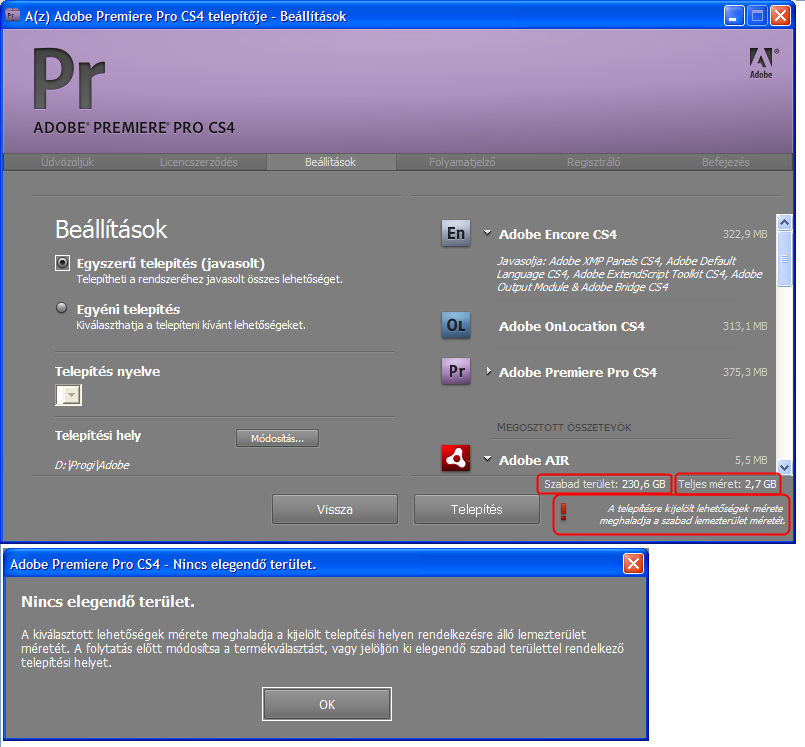Click the 322,9 MB size value

click(745, 234)
